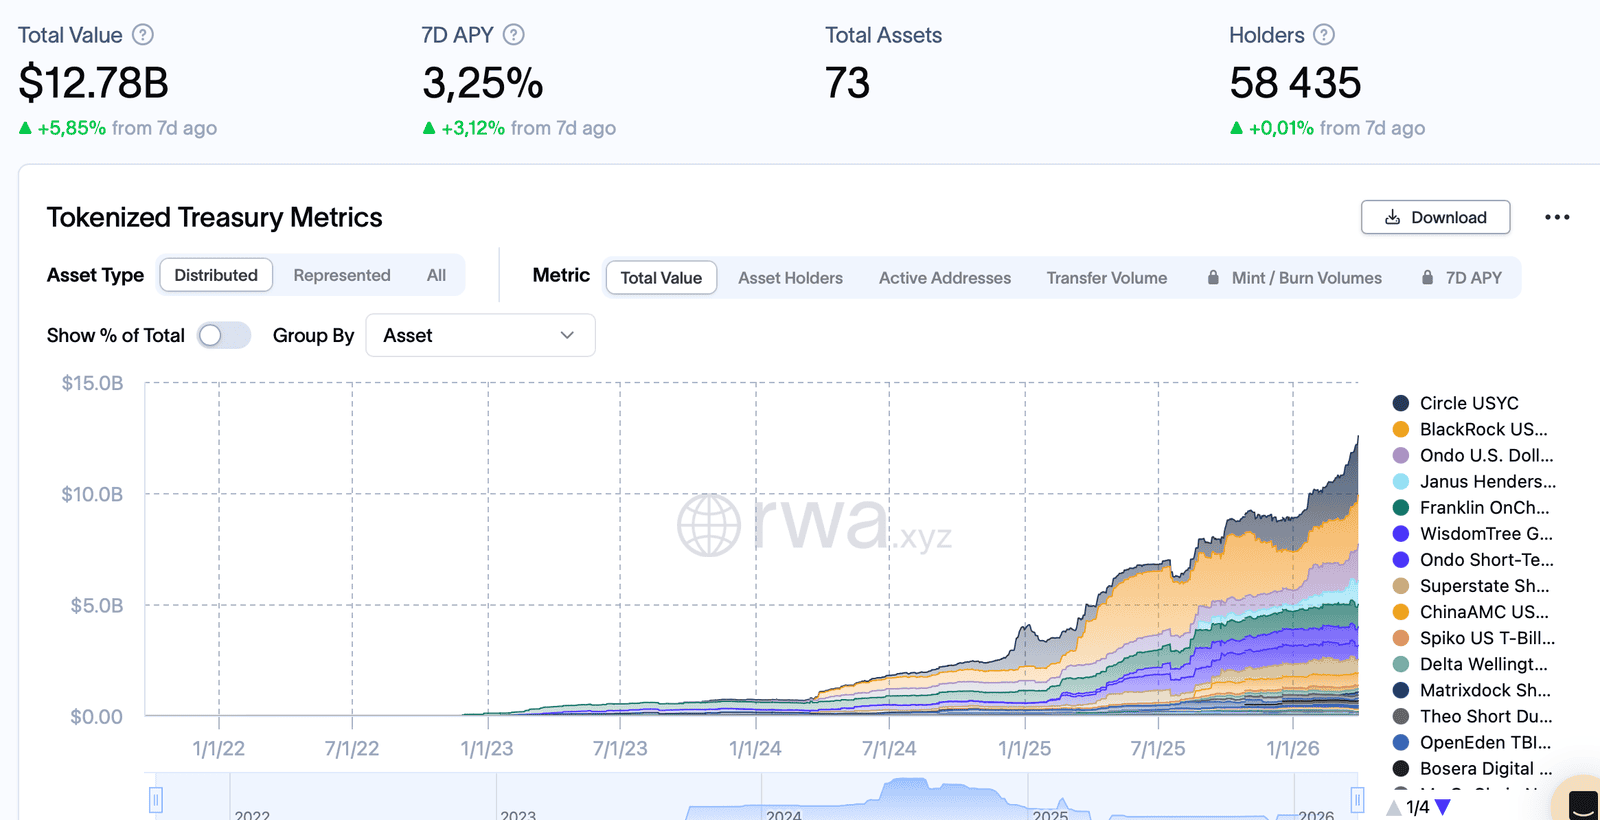Select the Represented asset type
Screen dimensions: 1600x820
coord(341,275)
